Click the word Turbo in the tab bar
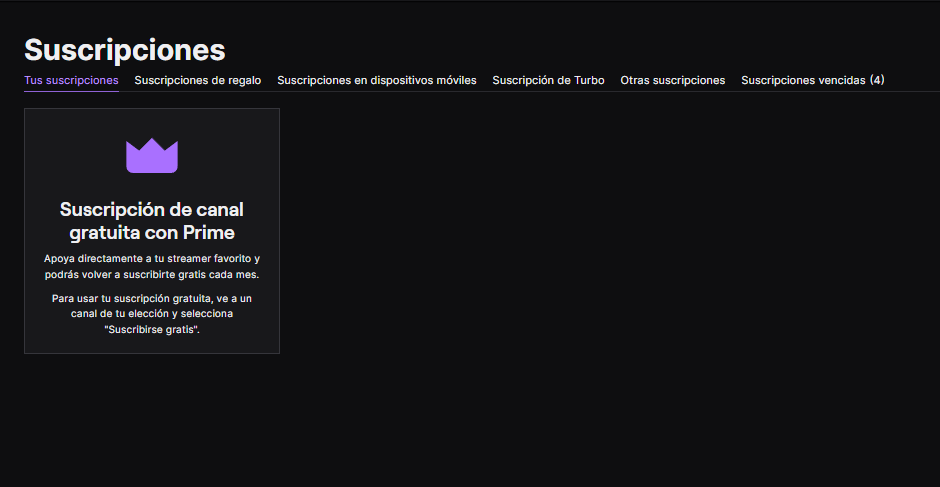The image size is (940, 487). 588,80
